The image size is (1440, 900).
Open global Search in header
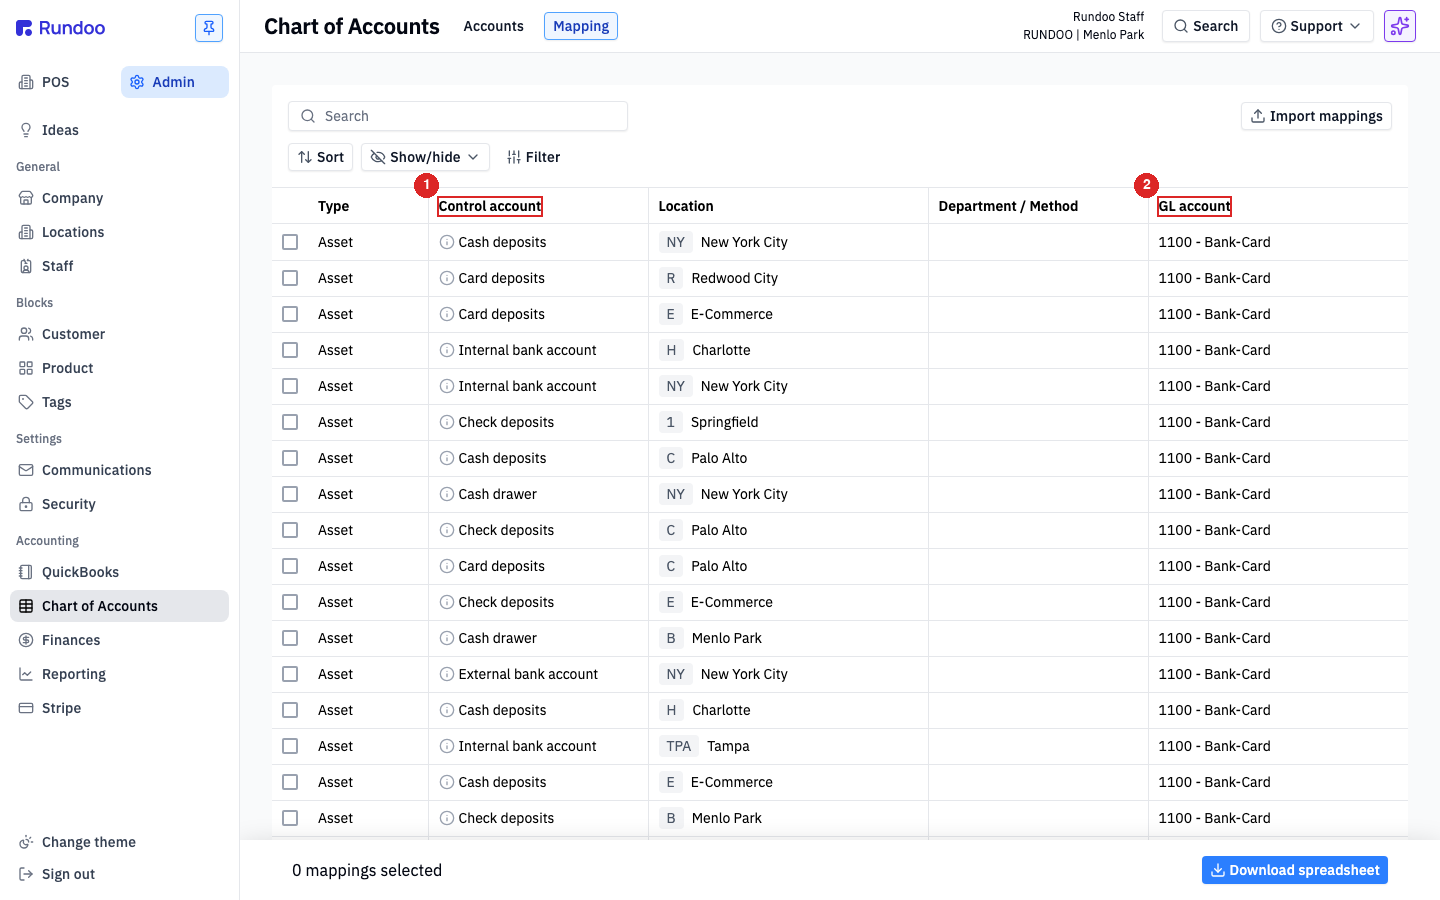(x=1206, y=26)
